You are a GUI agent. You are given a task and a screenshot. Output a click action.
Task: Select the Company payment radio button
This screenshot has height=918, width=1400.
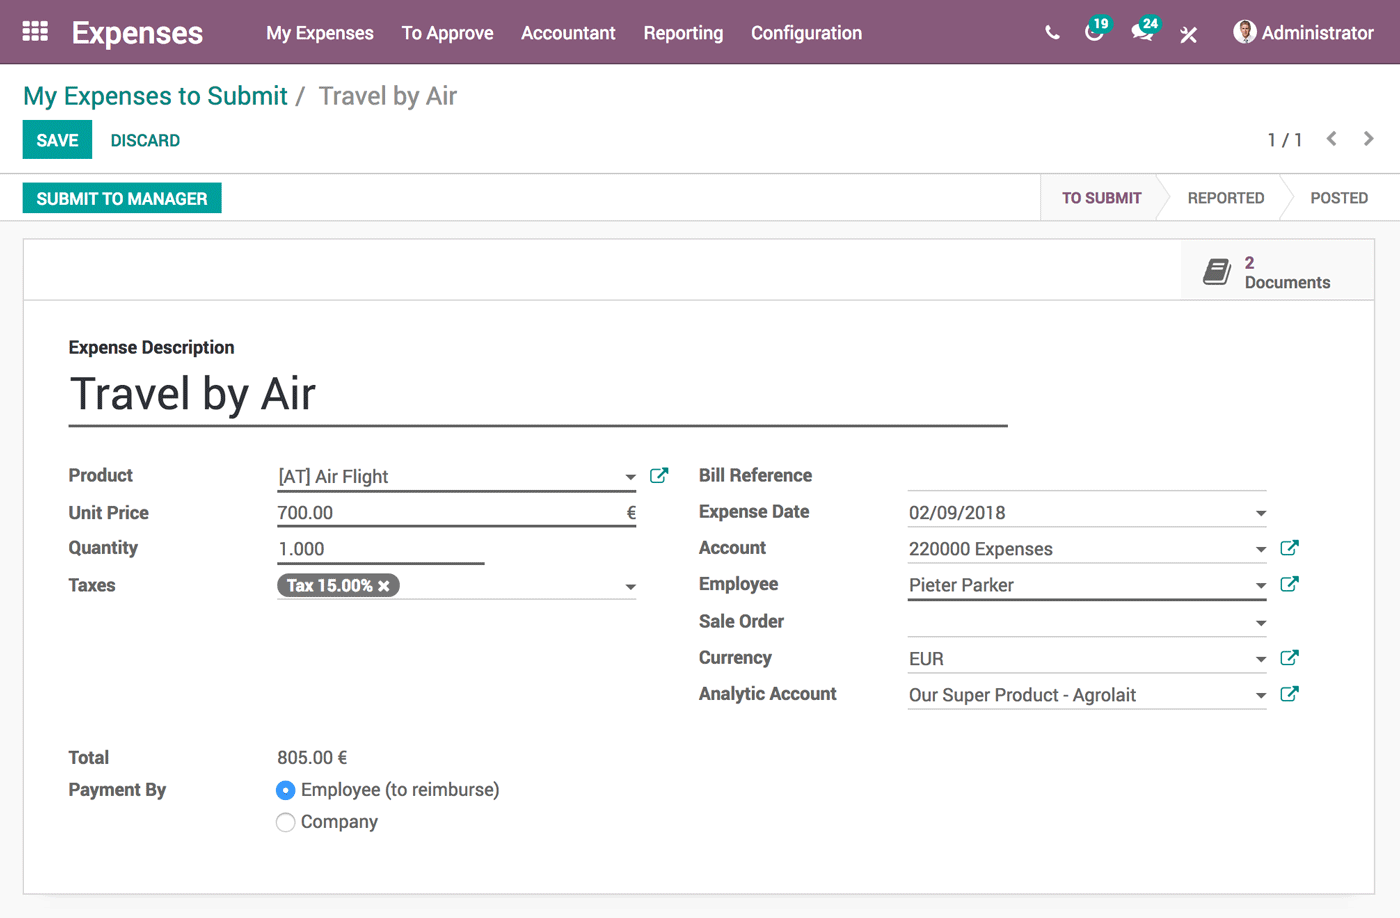pyautogui.click(x=286, y=822)
